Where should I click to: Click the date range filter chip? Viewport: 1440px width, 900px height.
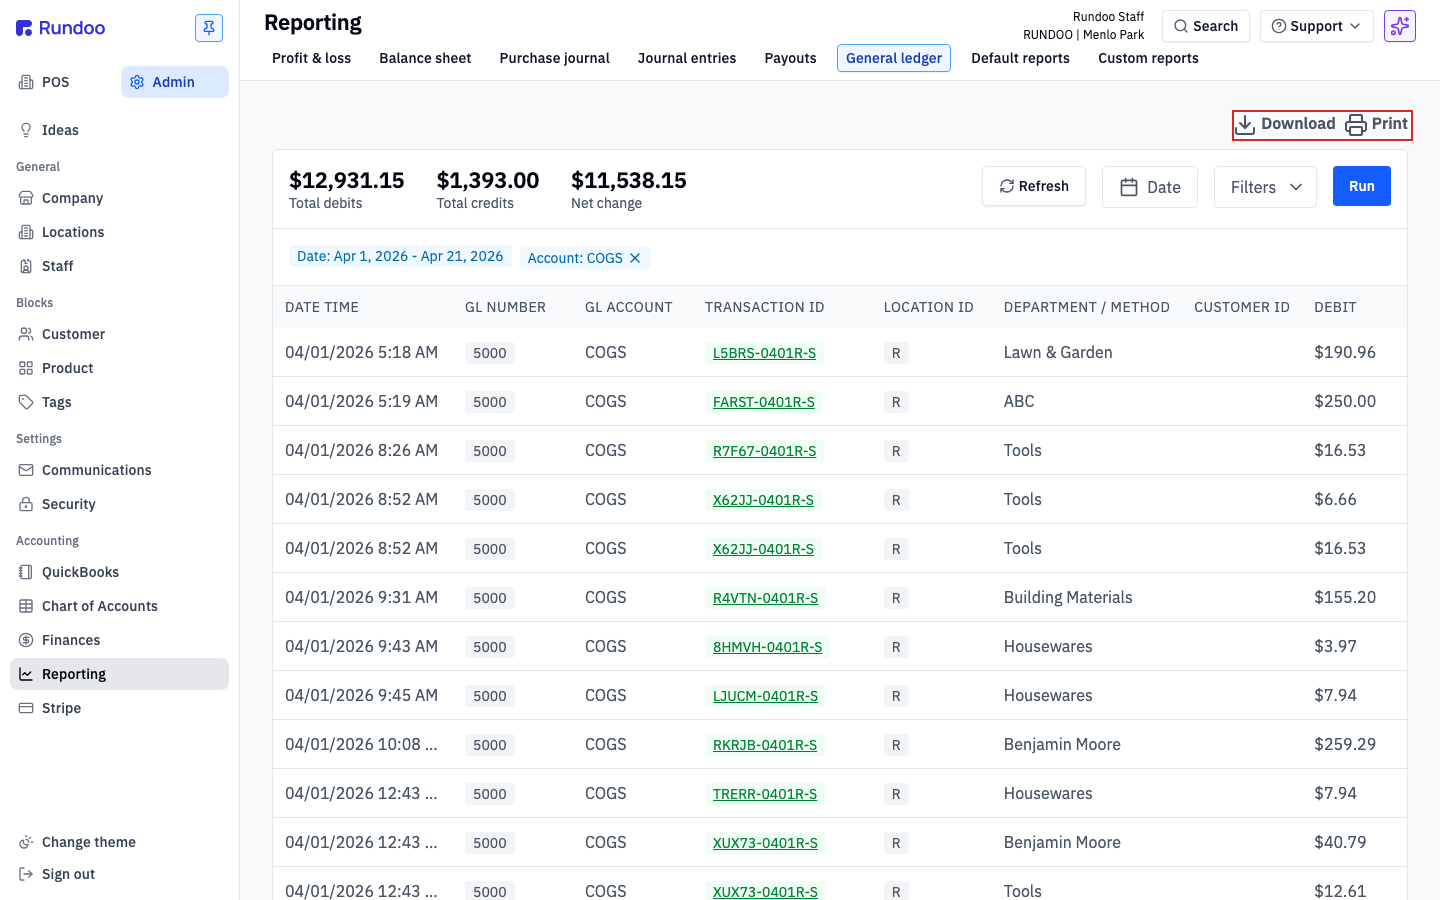click(x=400, y=257)
